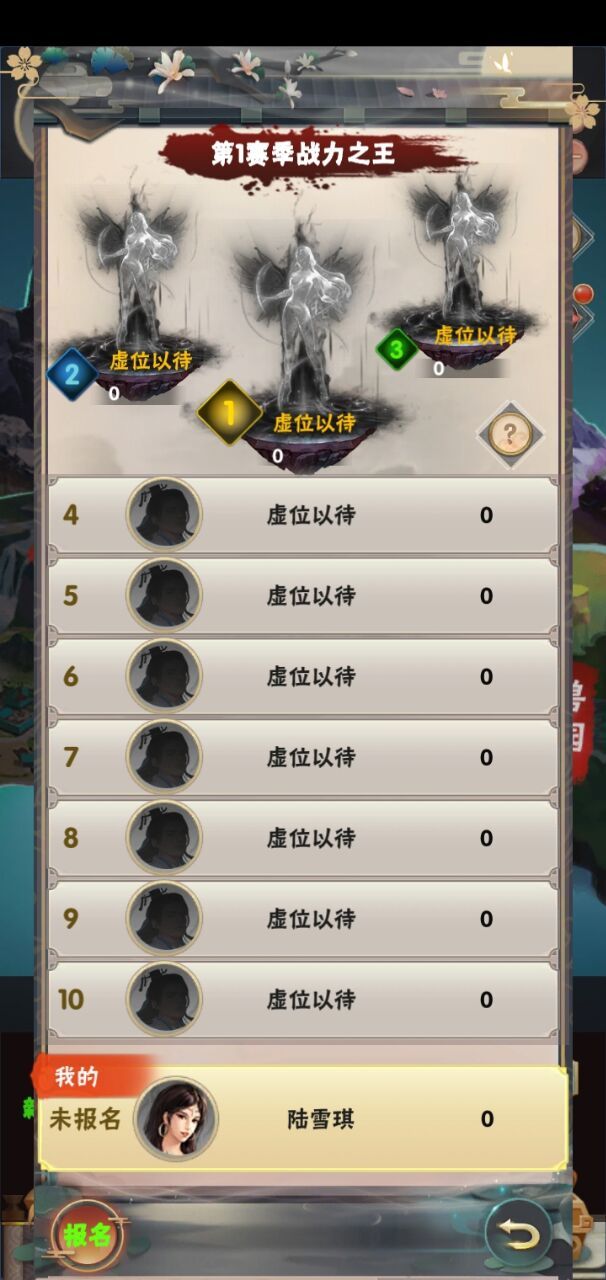Select the blue rank 2 diamond badge
This screenshot has height=1280, width=606.
coord(72,375)
